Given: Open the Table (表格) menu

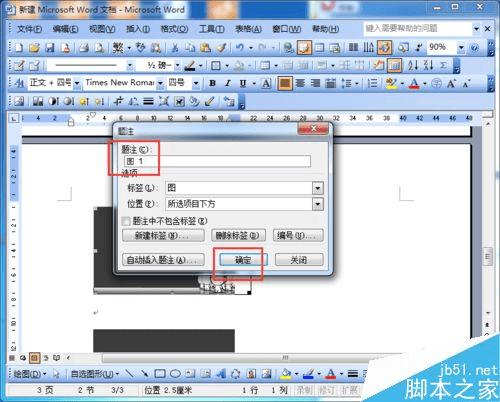Looking at the screenshot, I should click(x=248, y=29).
